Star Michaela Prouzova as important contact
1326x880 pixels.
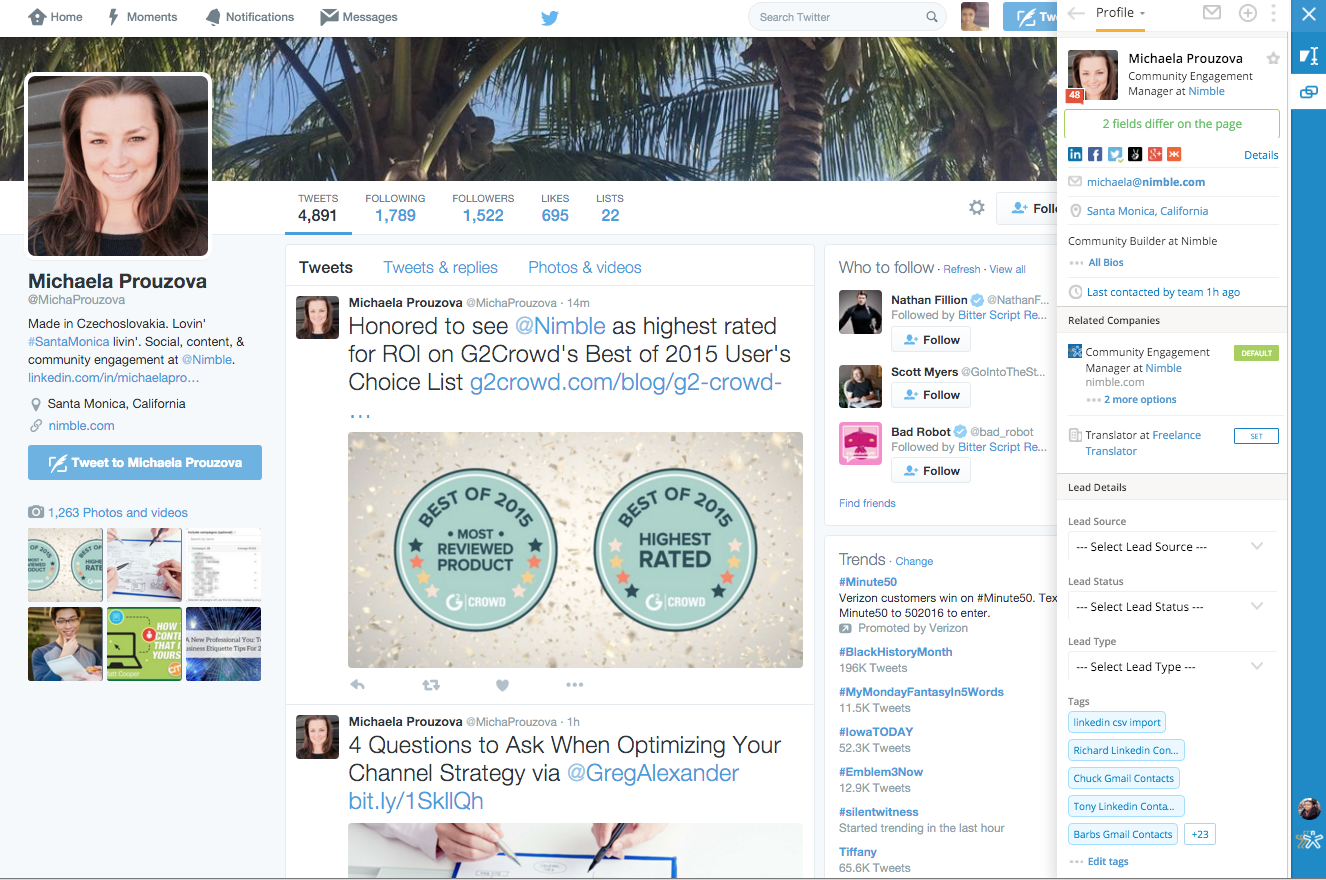coord(1273,58)
